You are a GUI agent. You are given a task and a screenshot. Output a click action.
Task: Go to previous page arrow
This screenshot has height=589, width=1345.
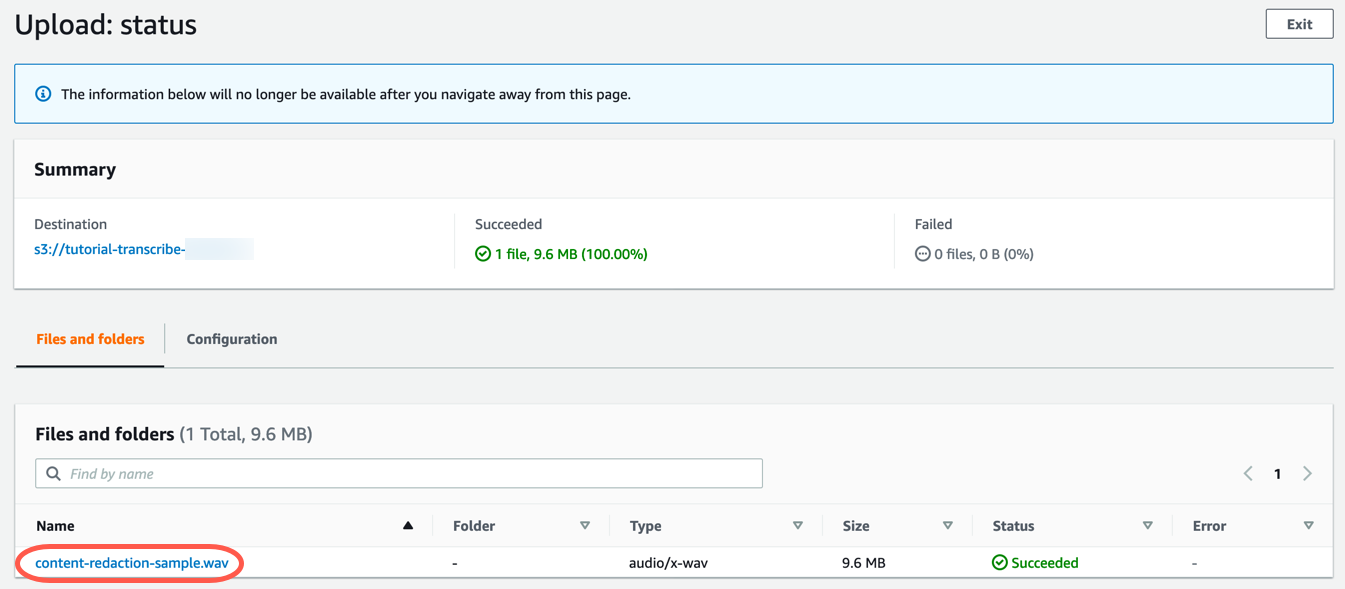click(1248, 473)
